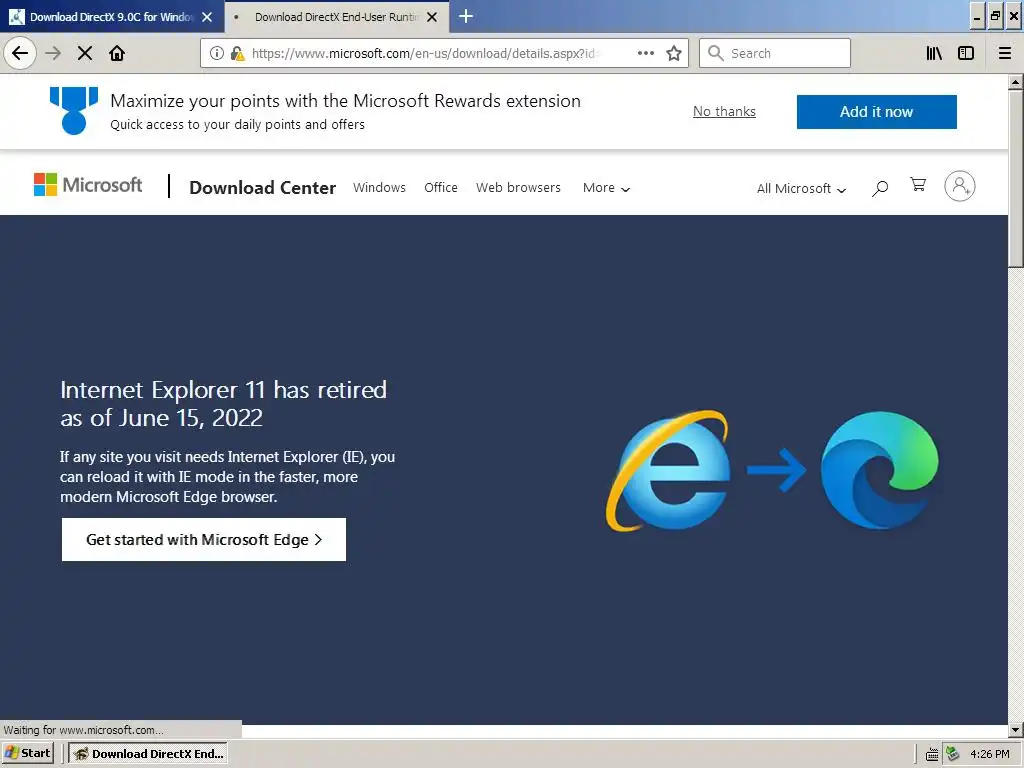Screen dimensions: 1024x768
Task: Click the padlock security warning icon
Action: coord(238,53)
